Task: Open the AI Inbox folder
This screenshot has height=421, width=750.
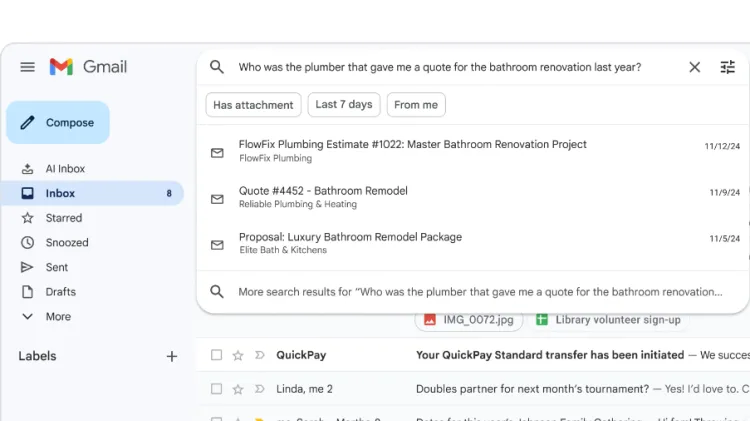Action: pos(65,169)
